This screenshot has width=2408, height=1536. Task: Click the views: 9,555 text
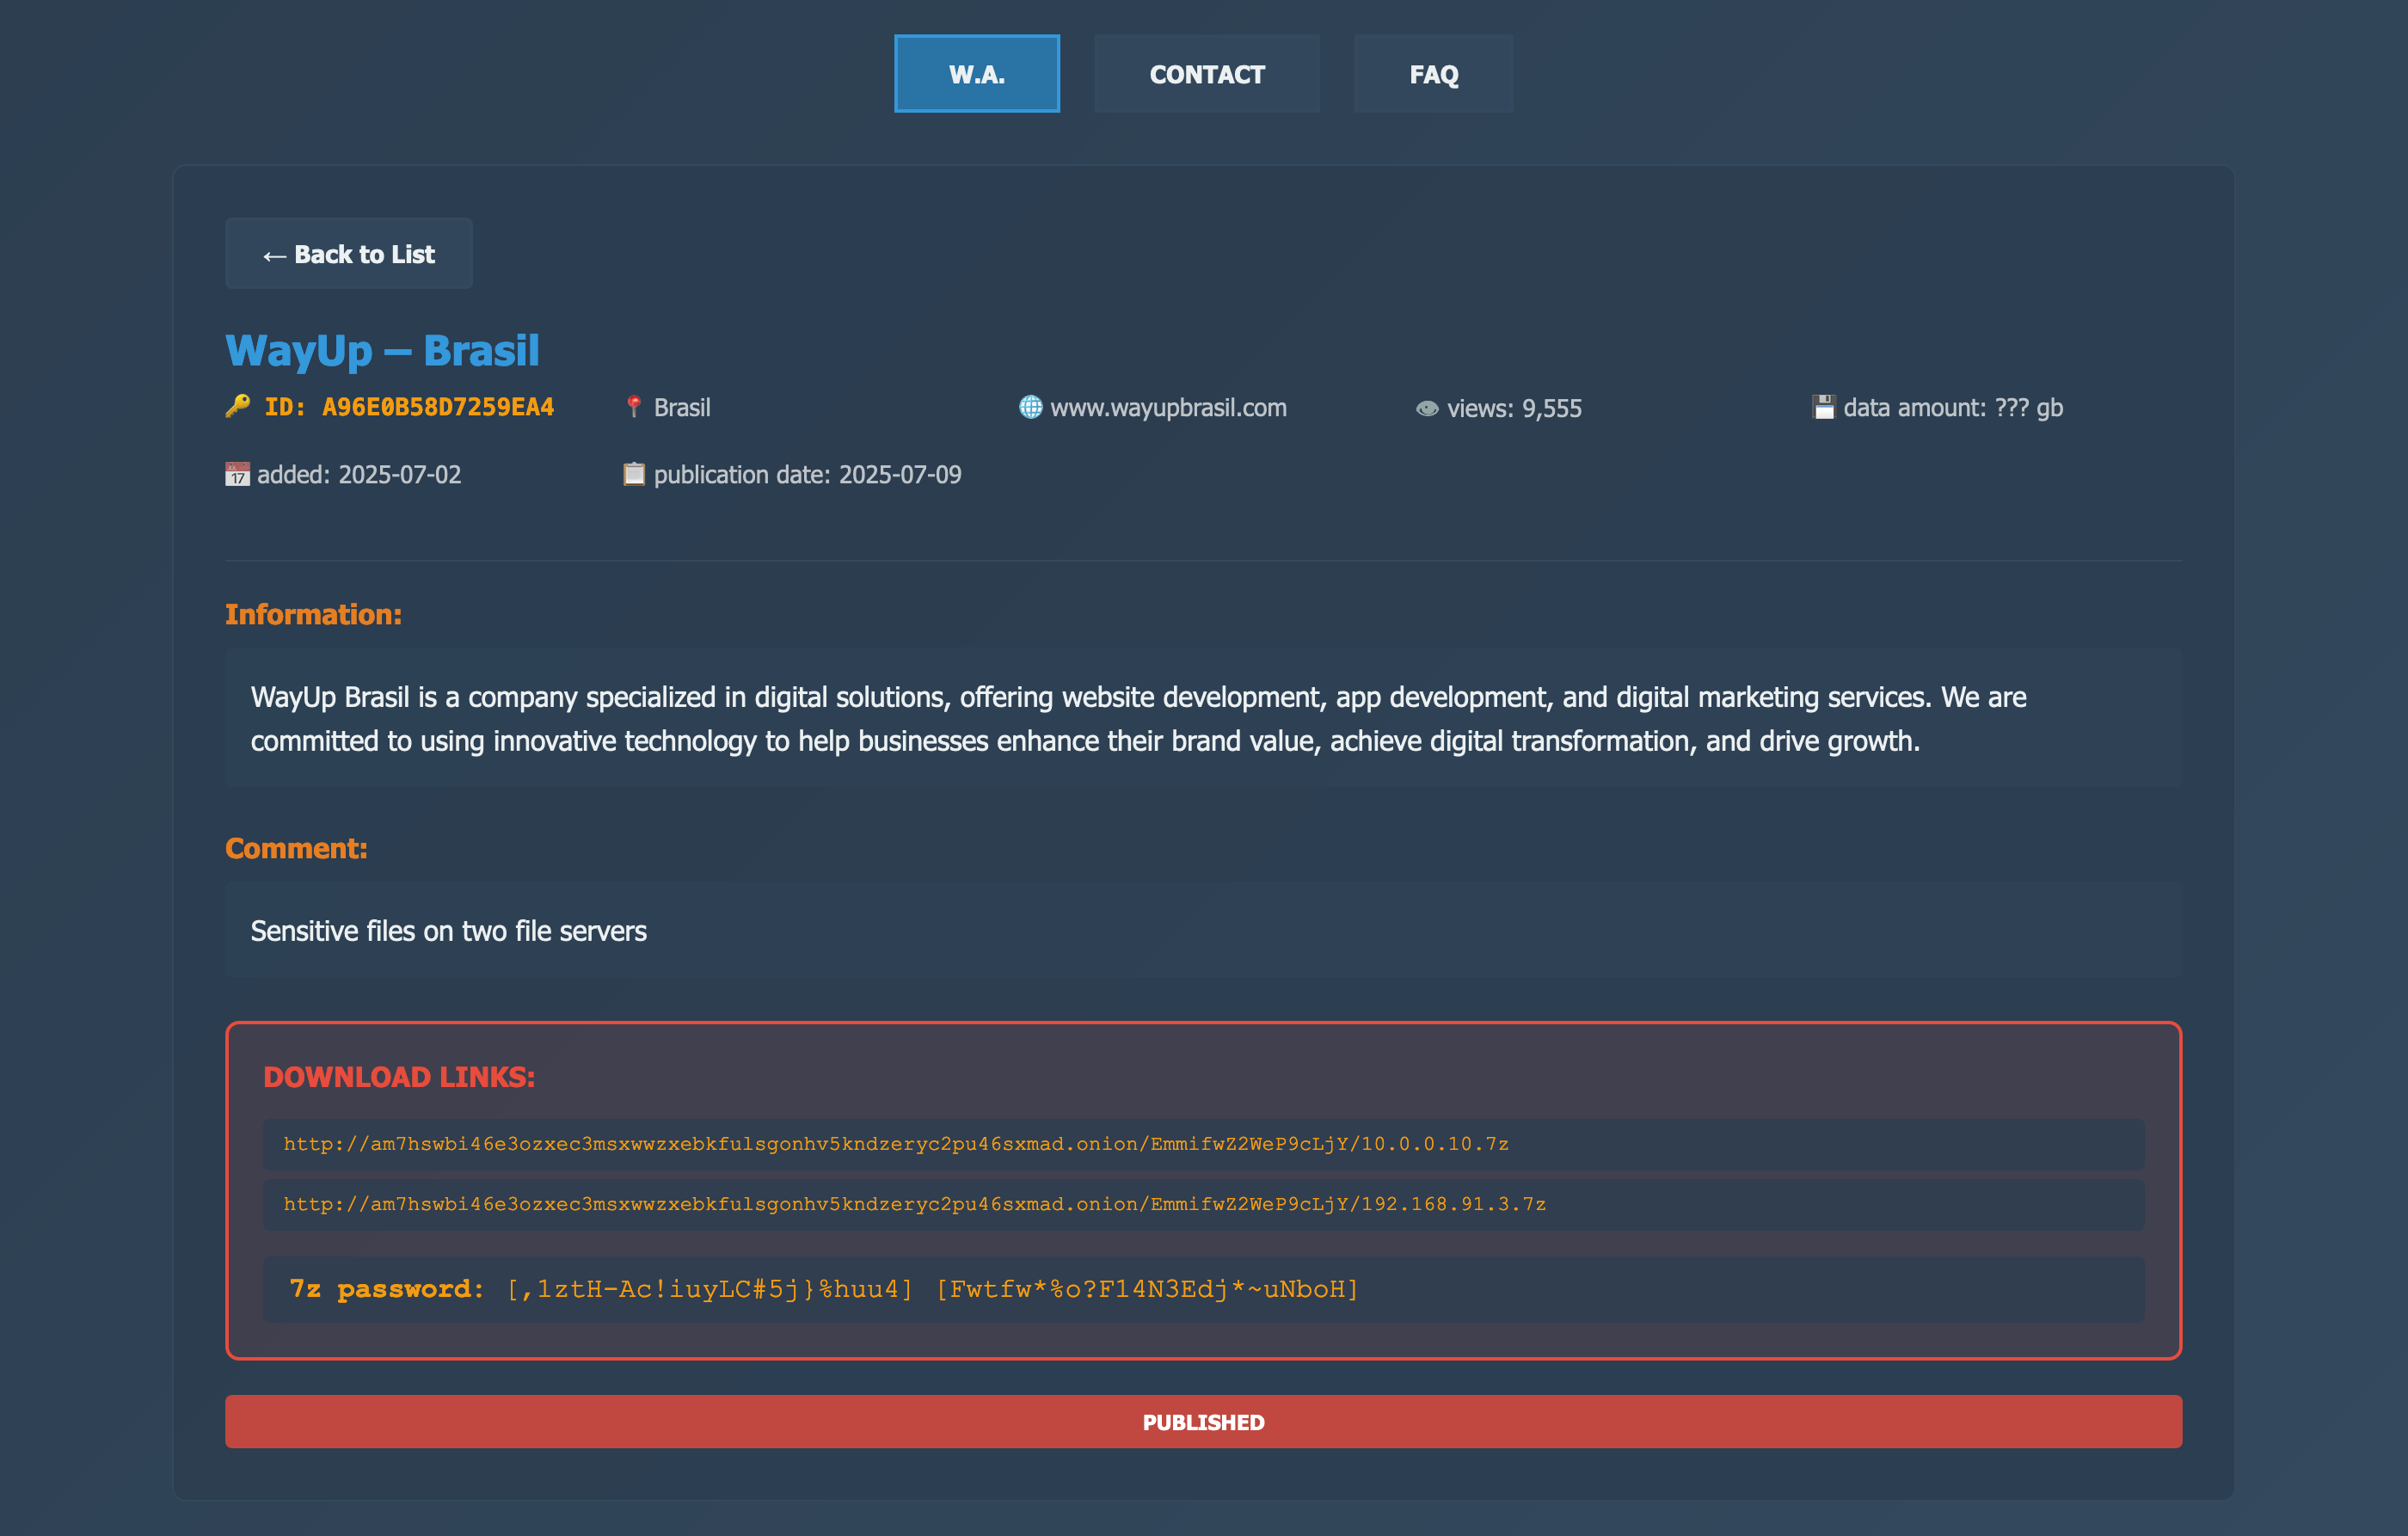tap(1514, 408)
